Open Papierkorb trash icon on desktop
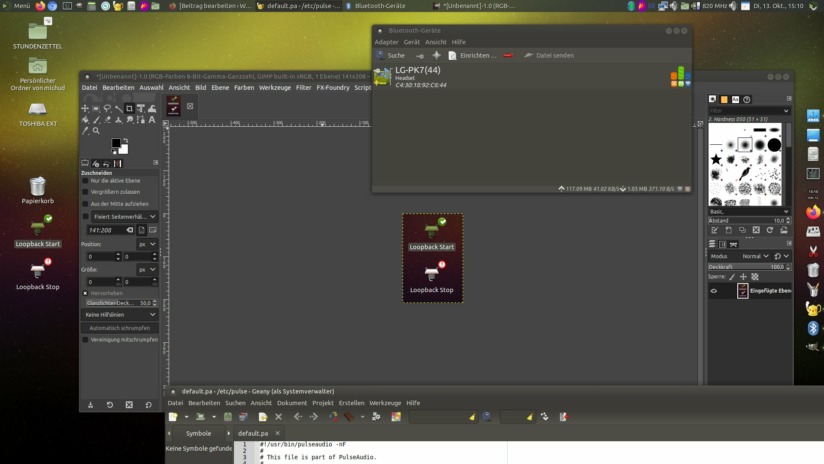This screenshot has height=464, width=824. 38,191
